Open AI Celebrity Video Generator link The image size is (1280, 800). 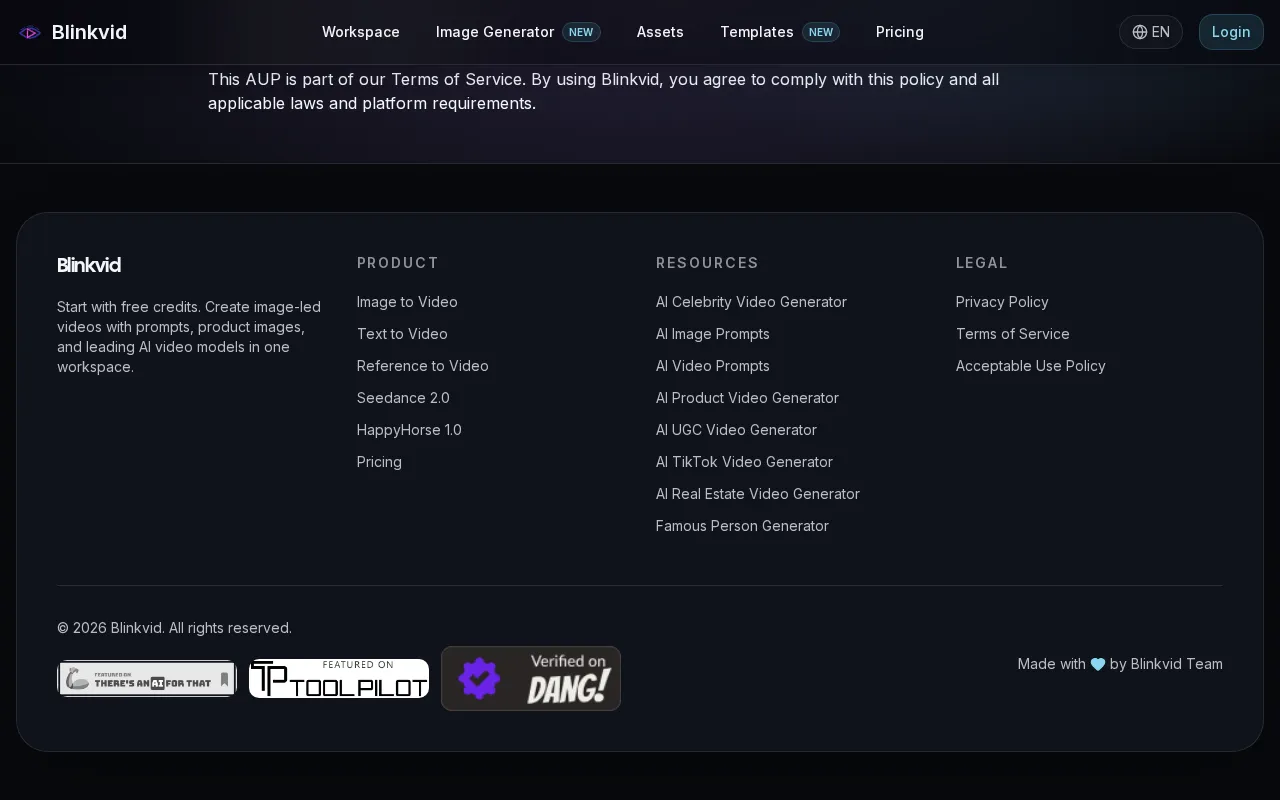[751, 302]
